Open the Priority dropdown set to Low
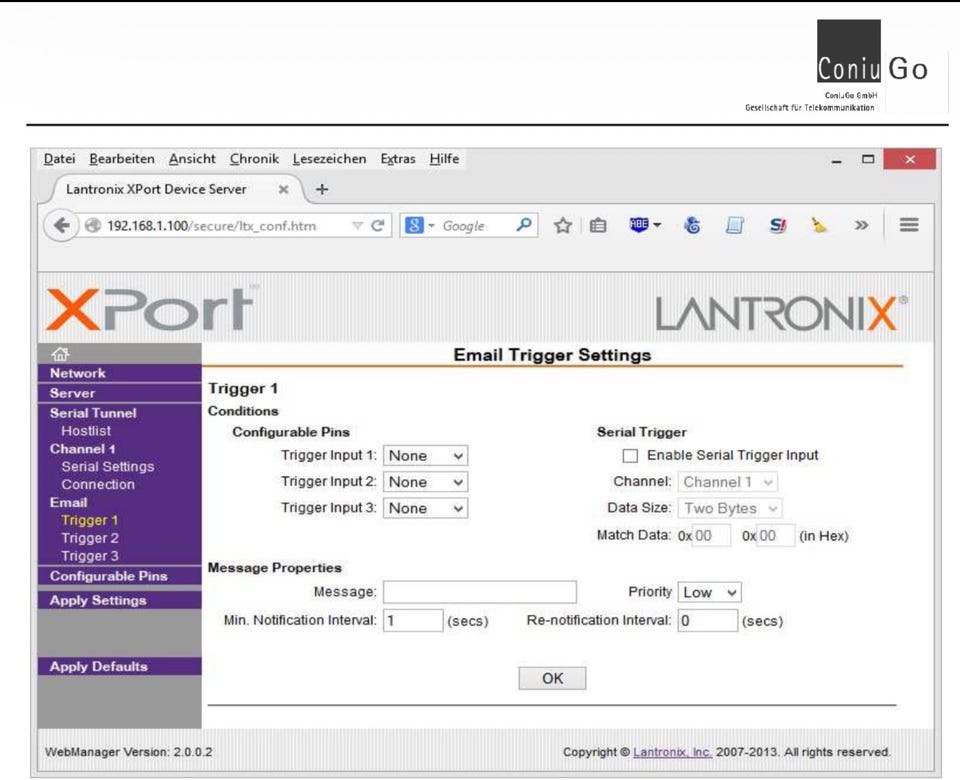Viewport: 960px width, 780px height. click(x=709, y=593)
